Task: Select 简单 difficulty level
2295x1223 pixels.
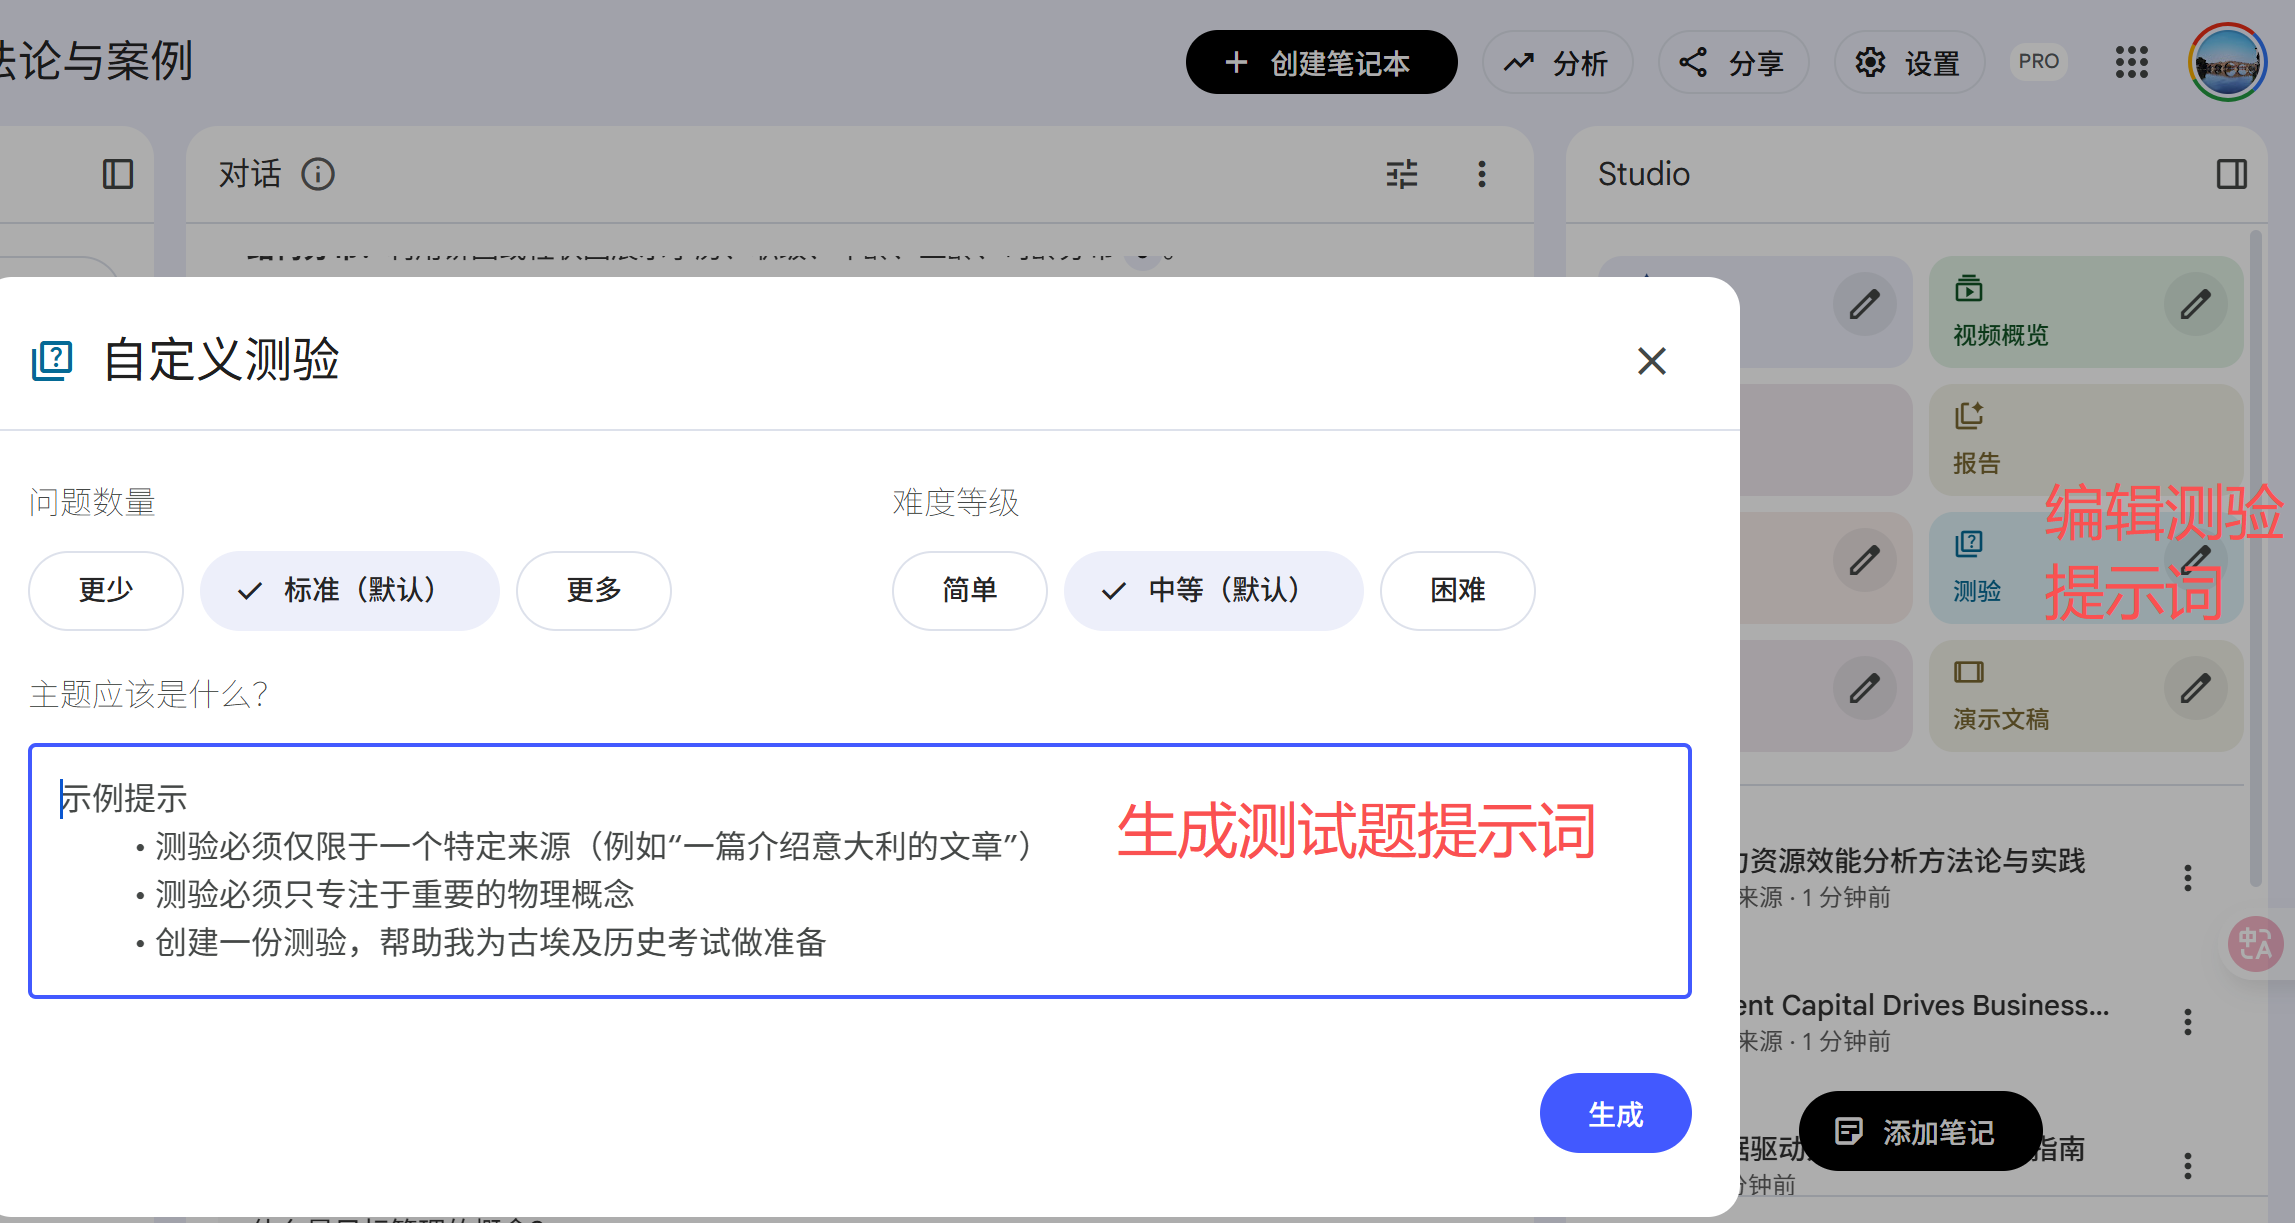Action: click(x=969, y=591)
